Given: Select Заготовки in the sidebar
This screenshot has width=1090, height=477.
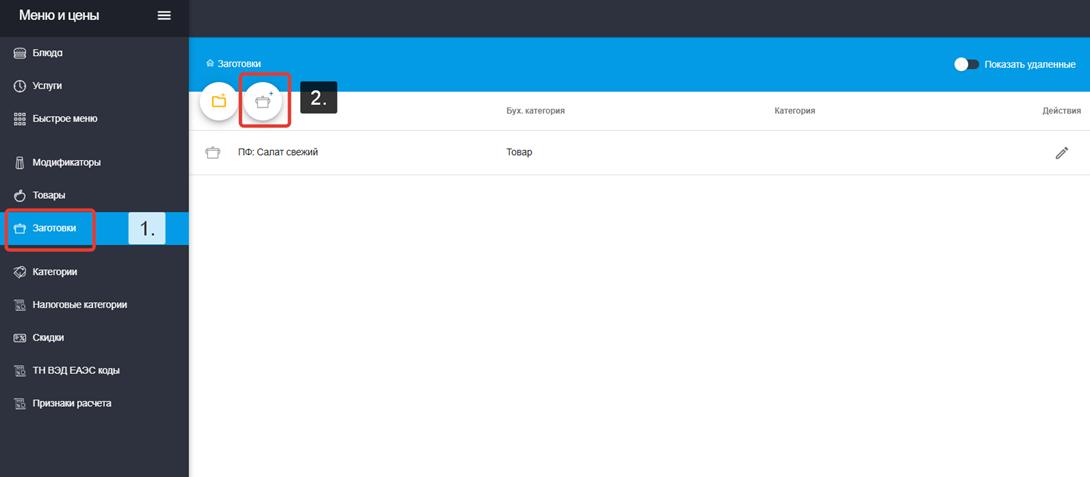Looking at the screenshot, I should click(x=53, y=228).
